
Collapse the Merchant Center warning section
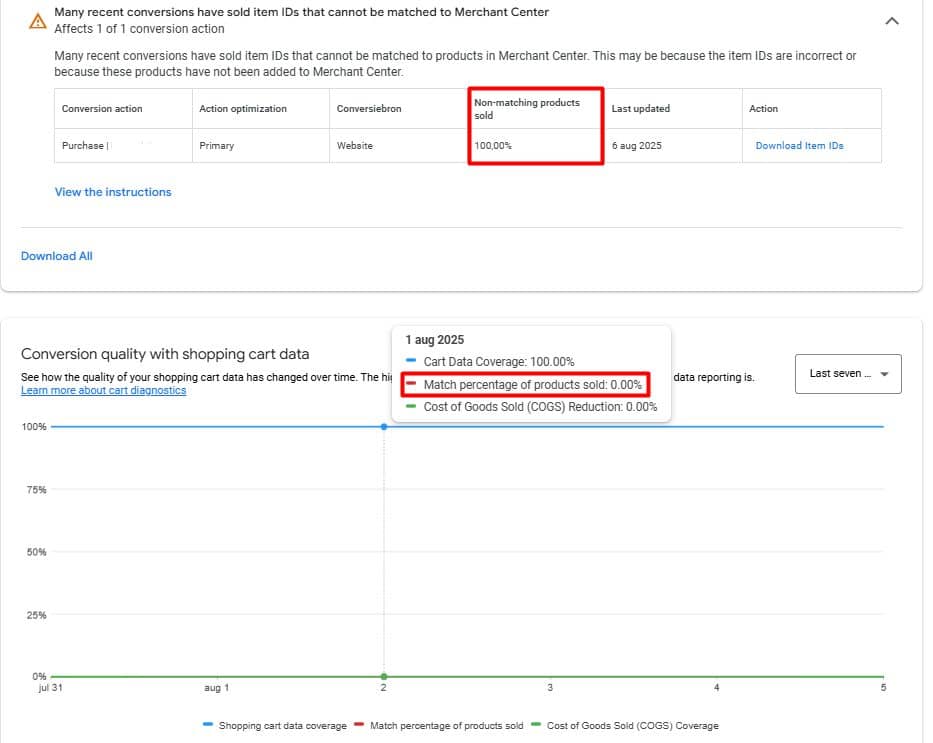tap(892, 21)
